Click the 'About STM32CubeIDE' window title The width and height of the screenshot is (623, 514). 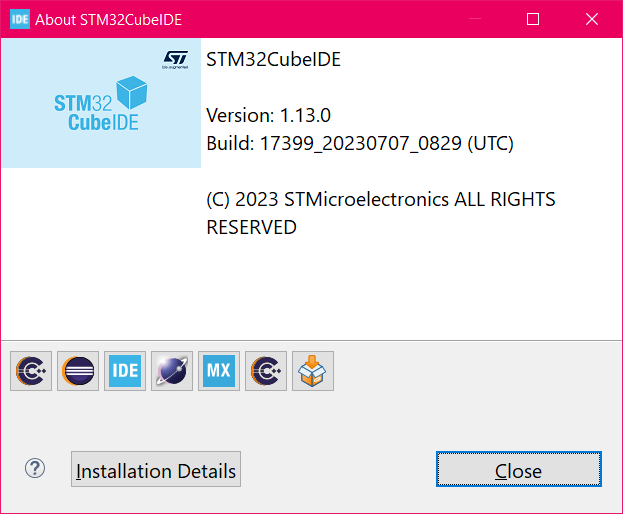109,20
